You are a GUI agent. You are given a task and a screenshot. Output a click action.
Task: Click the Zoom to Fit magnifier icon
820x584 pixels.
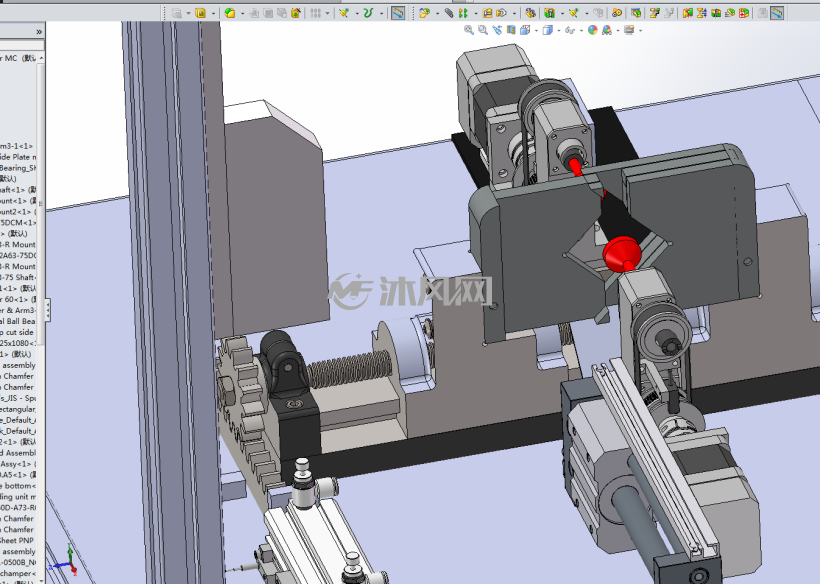[x=469, y=30]
